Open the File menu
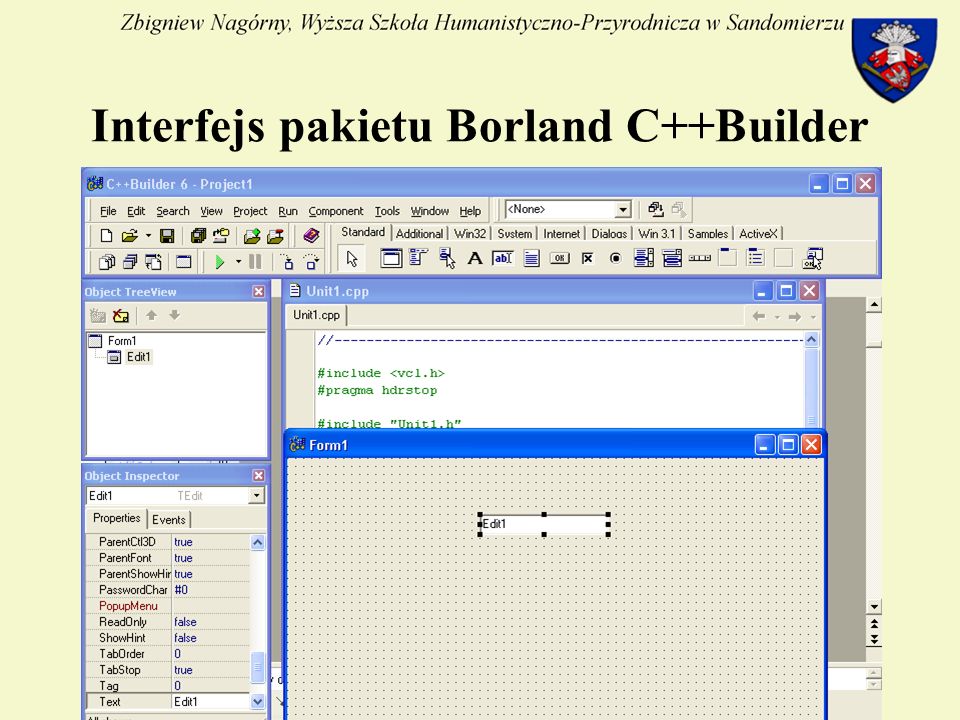This screenshot has height=720, width=960. [108, 211]
